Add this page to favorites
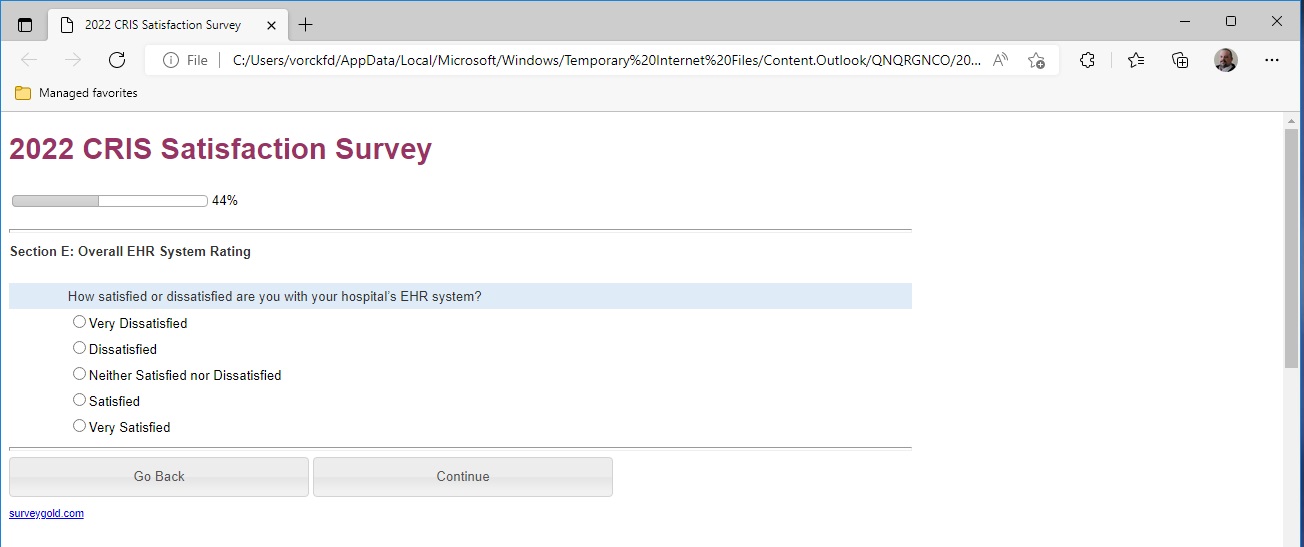 coord(1036,60)
